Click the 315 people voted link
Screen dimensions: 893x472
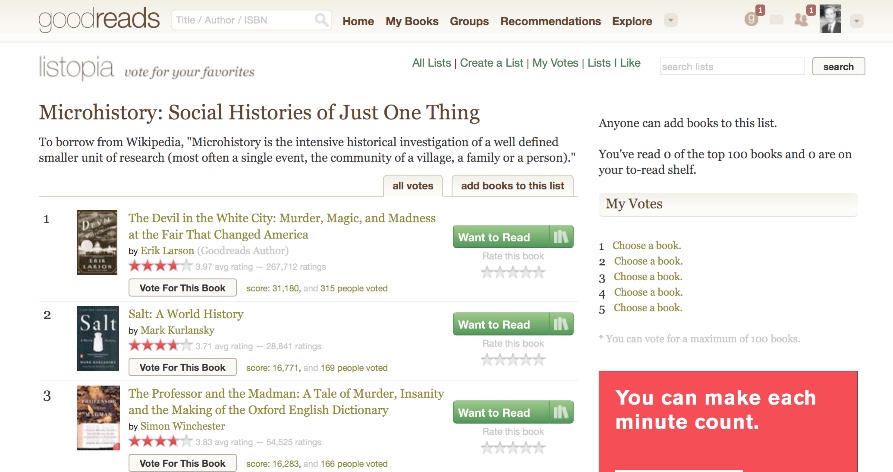click(x=354, y=289)
